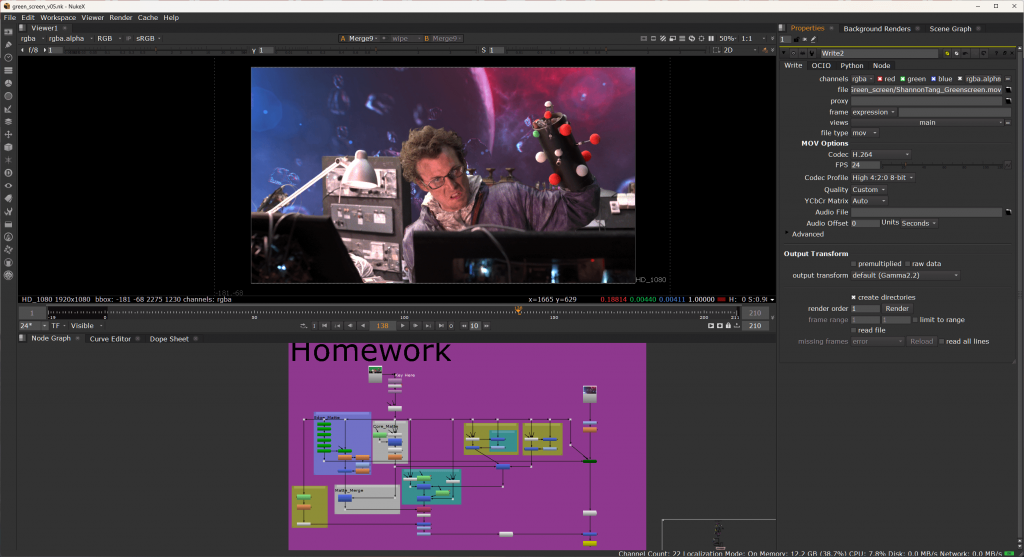
Task: Open the Image nodes toolbar menu
Action: (8, 32)
